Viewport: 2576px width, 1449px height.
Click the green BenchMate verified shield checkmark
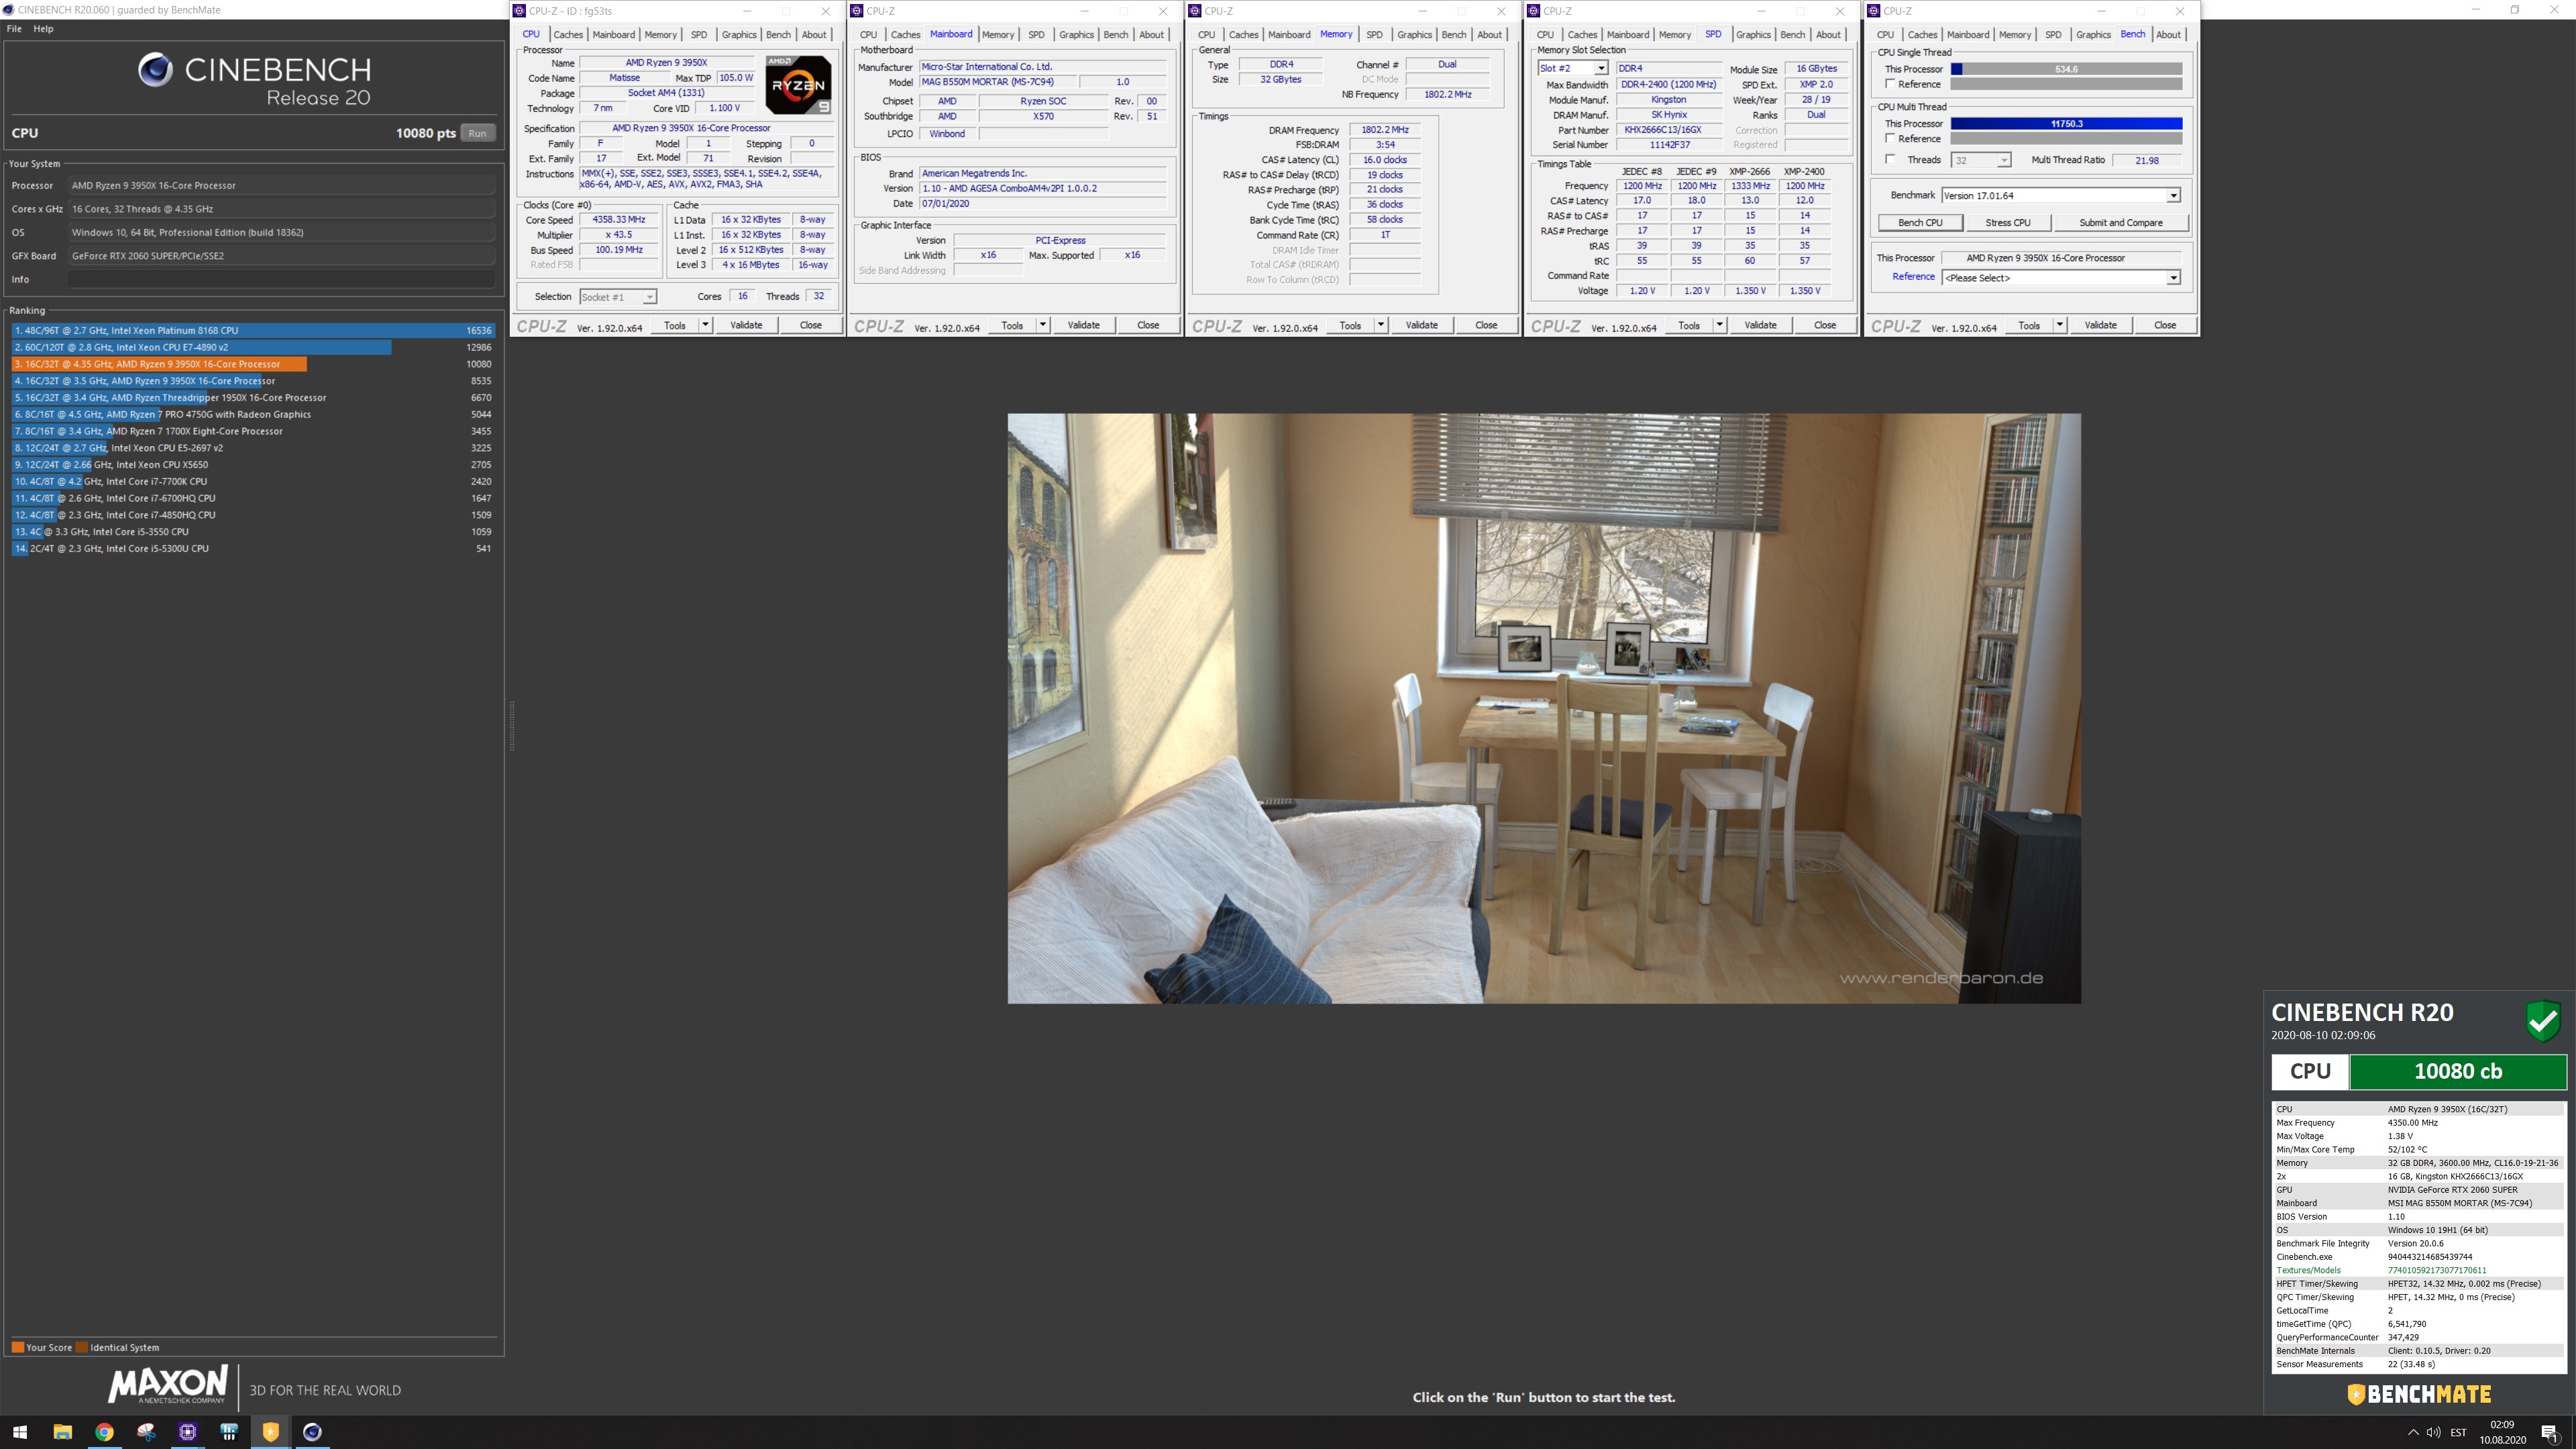pyautogui.click(x=2543, y=1021)
